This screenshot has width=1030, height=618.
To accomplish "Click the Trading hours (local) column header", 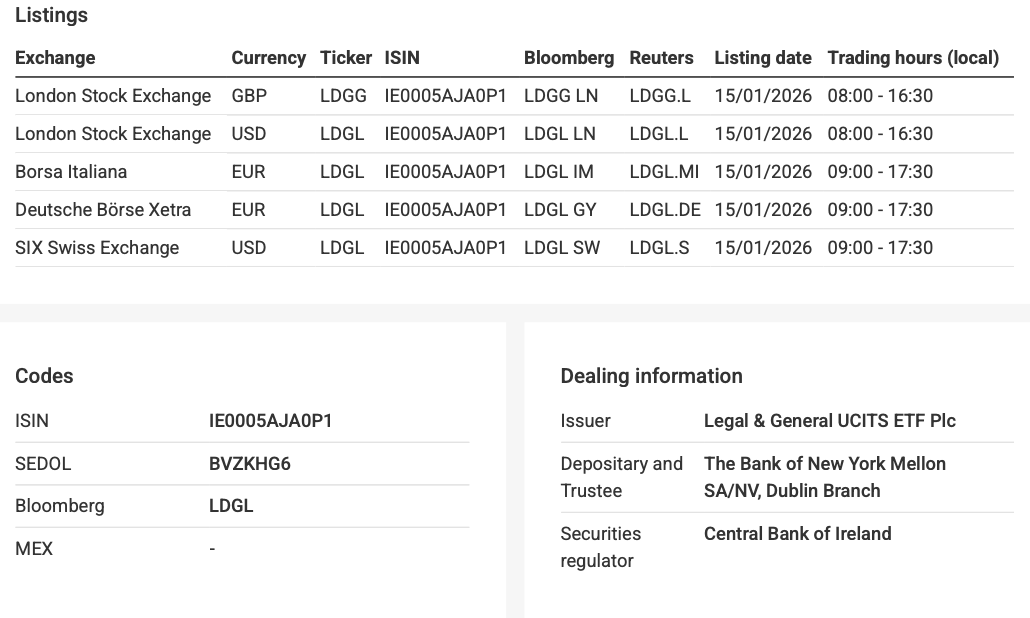I will [x=912, y=58].
